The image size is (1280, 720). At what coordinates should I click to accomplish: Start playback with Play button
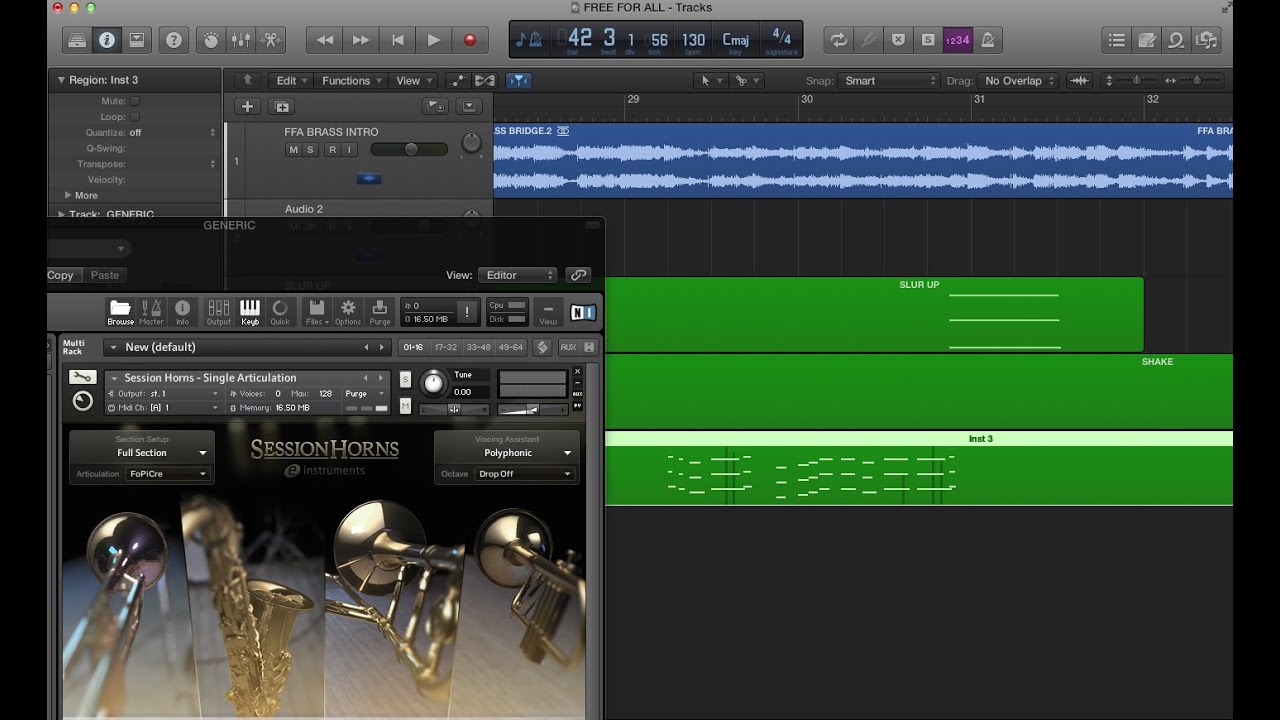[433, 40]
